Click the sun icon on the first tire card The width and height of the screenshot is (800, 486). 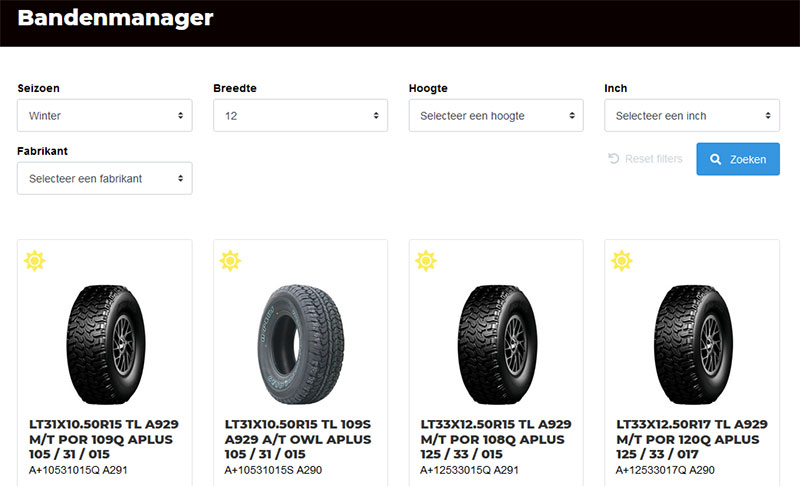click(x=35, y=261)
